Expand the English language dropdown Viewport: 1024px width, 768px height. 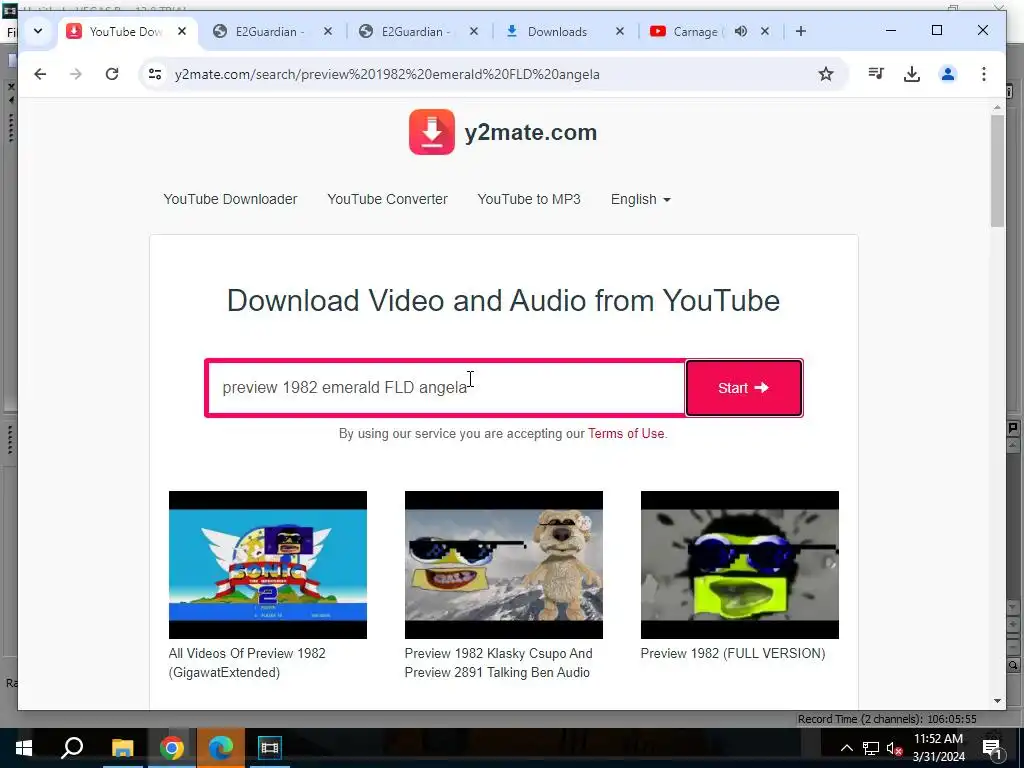coord(641,199)
